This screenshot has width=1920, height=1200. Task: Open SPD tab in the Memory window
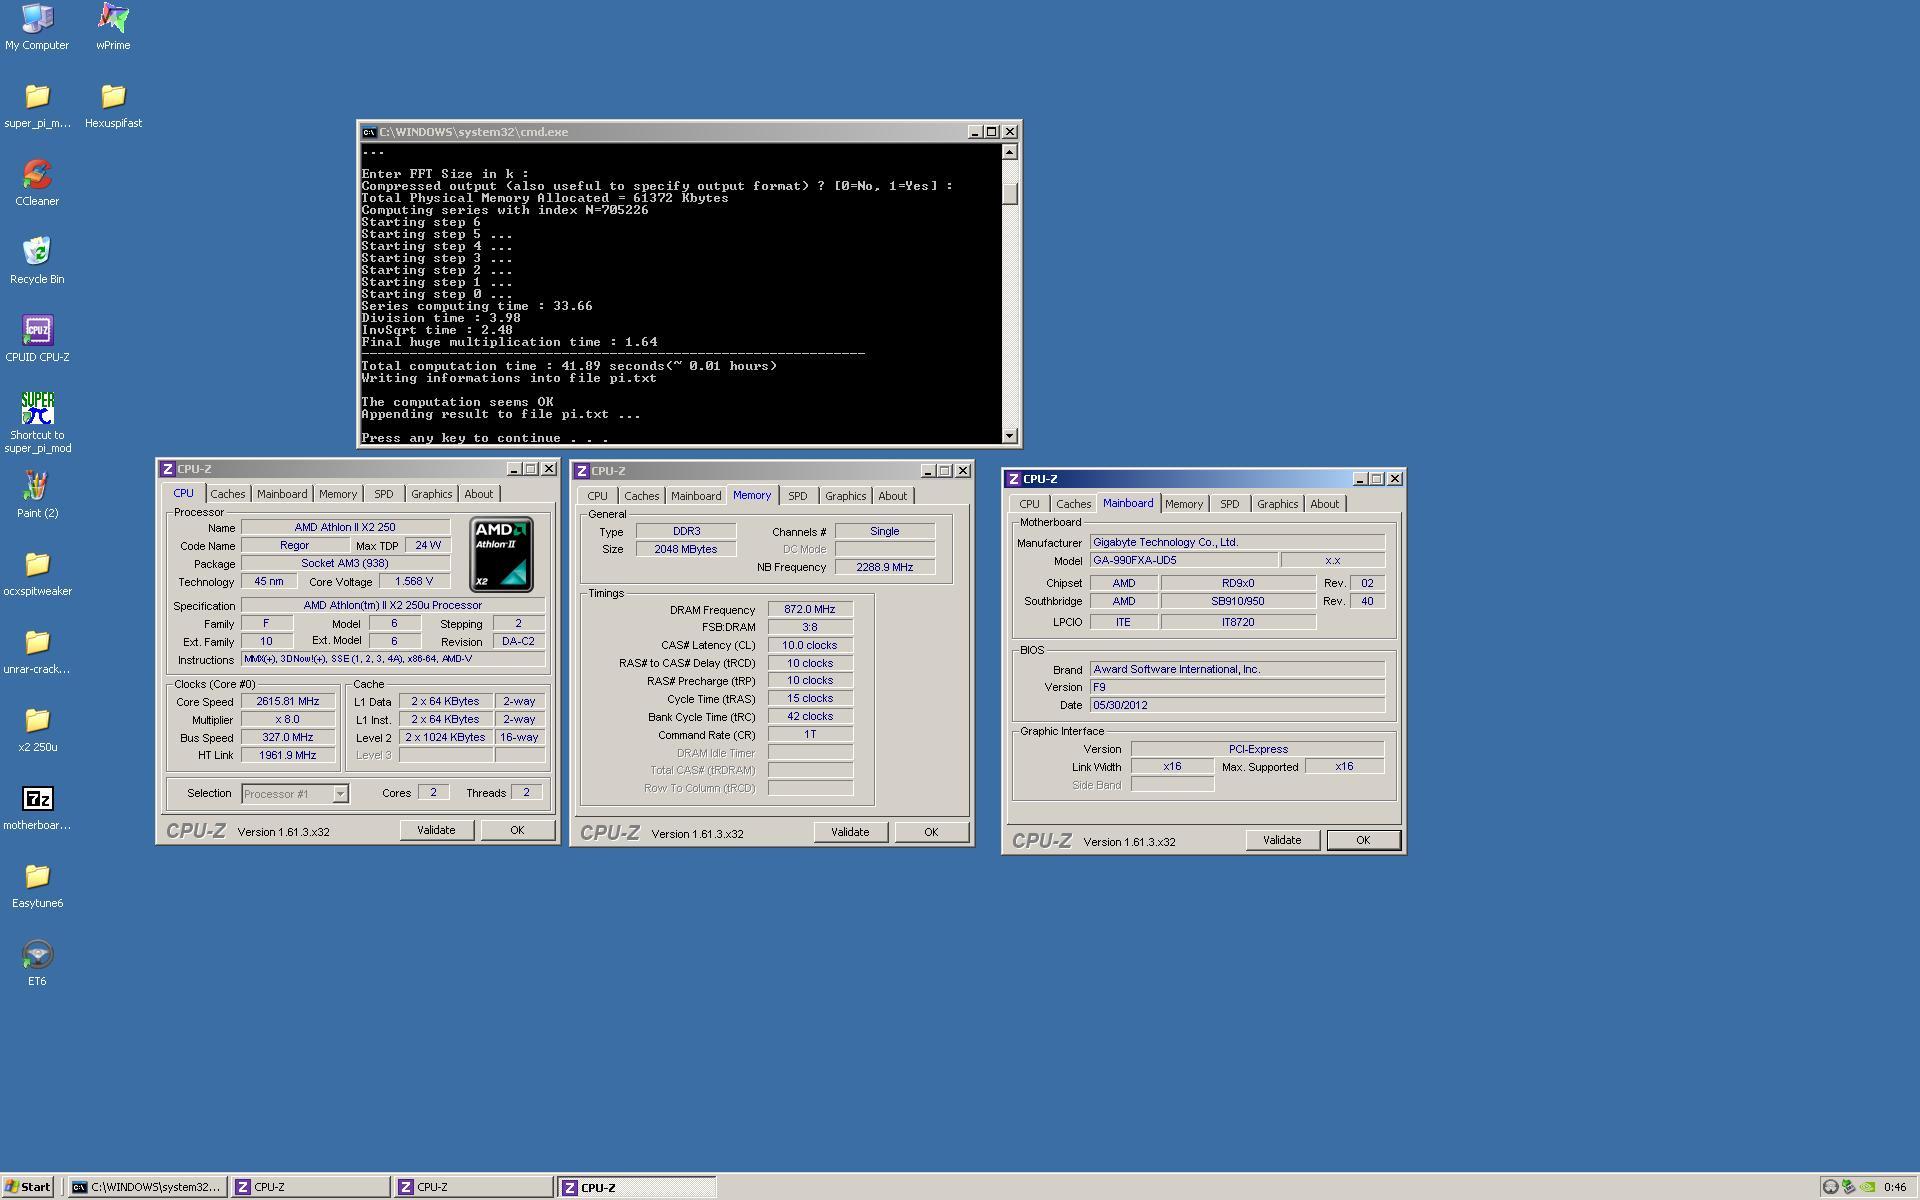pos(798,496)
